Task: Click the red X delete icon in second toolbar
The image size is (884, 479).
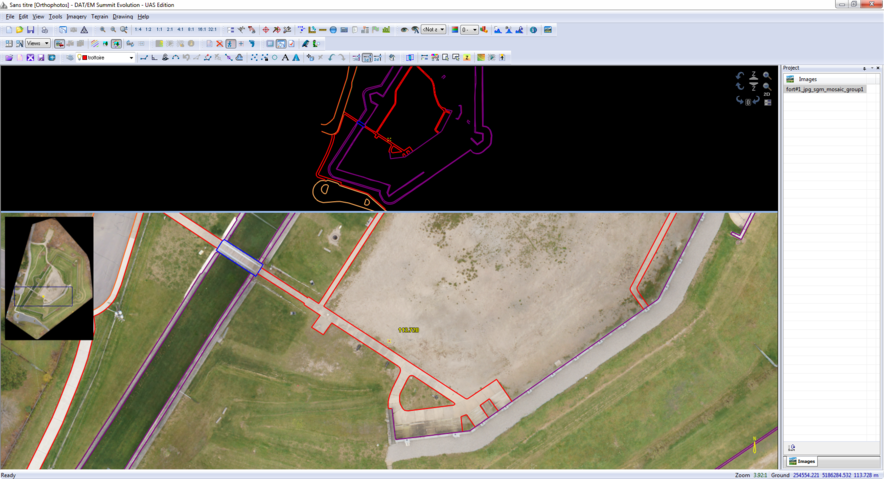Action: pos(219,43)
